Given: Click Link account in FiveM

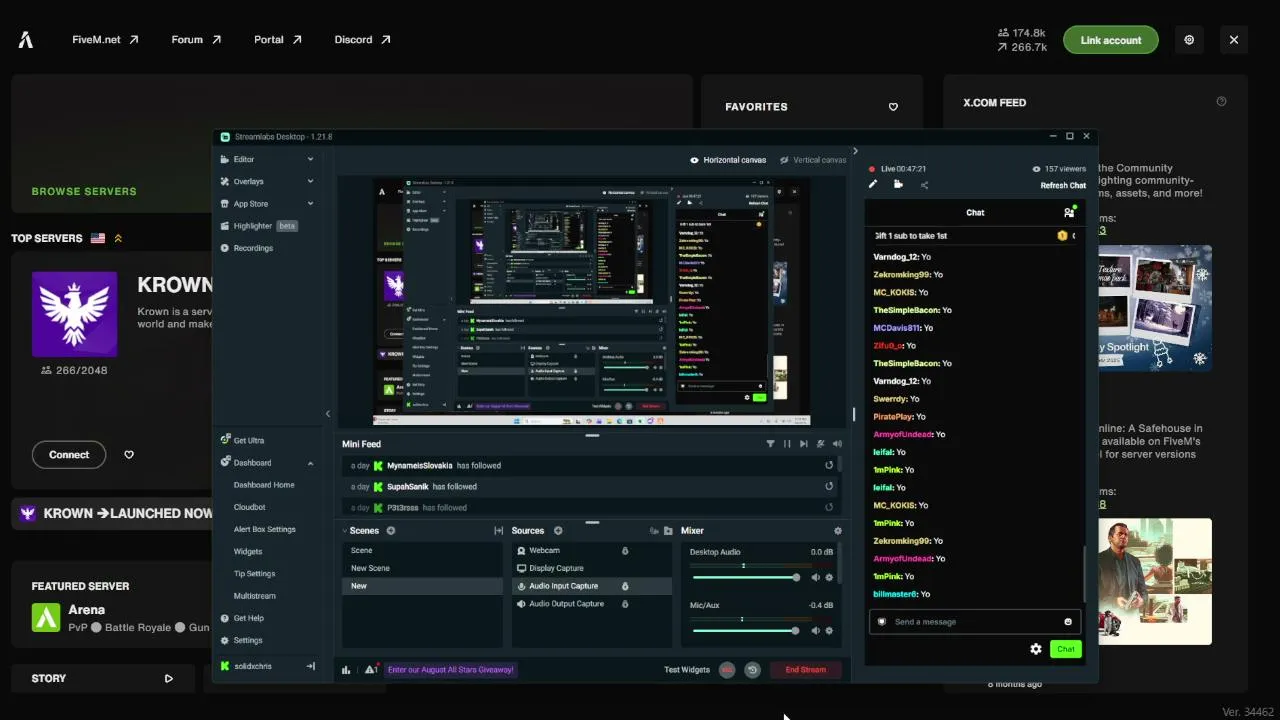Looking at the screenshot, I should pos(1110,40).
